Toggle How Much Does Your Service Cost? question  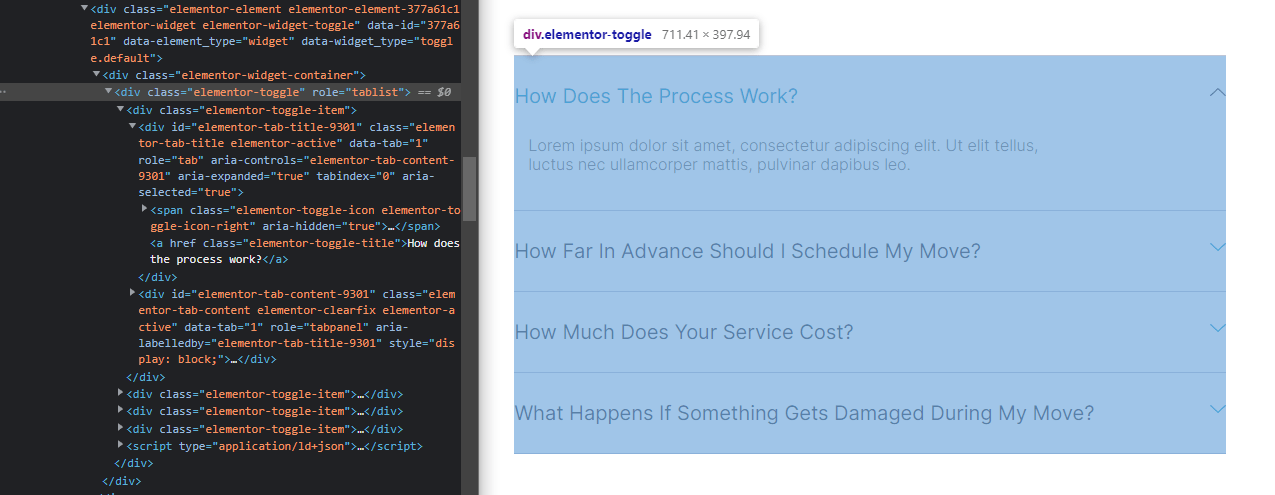coord(684,332)
